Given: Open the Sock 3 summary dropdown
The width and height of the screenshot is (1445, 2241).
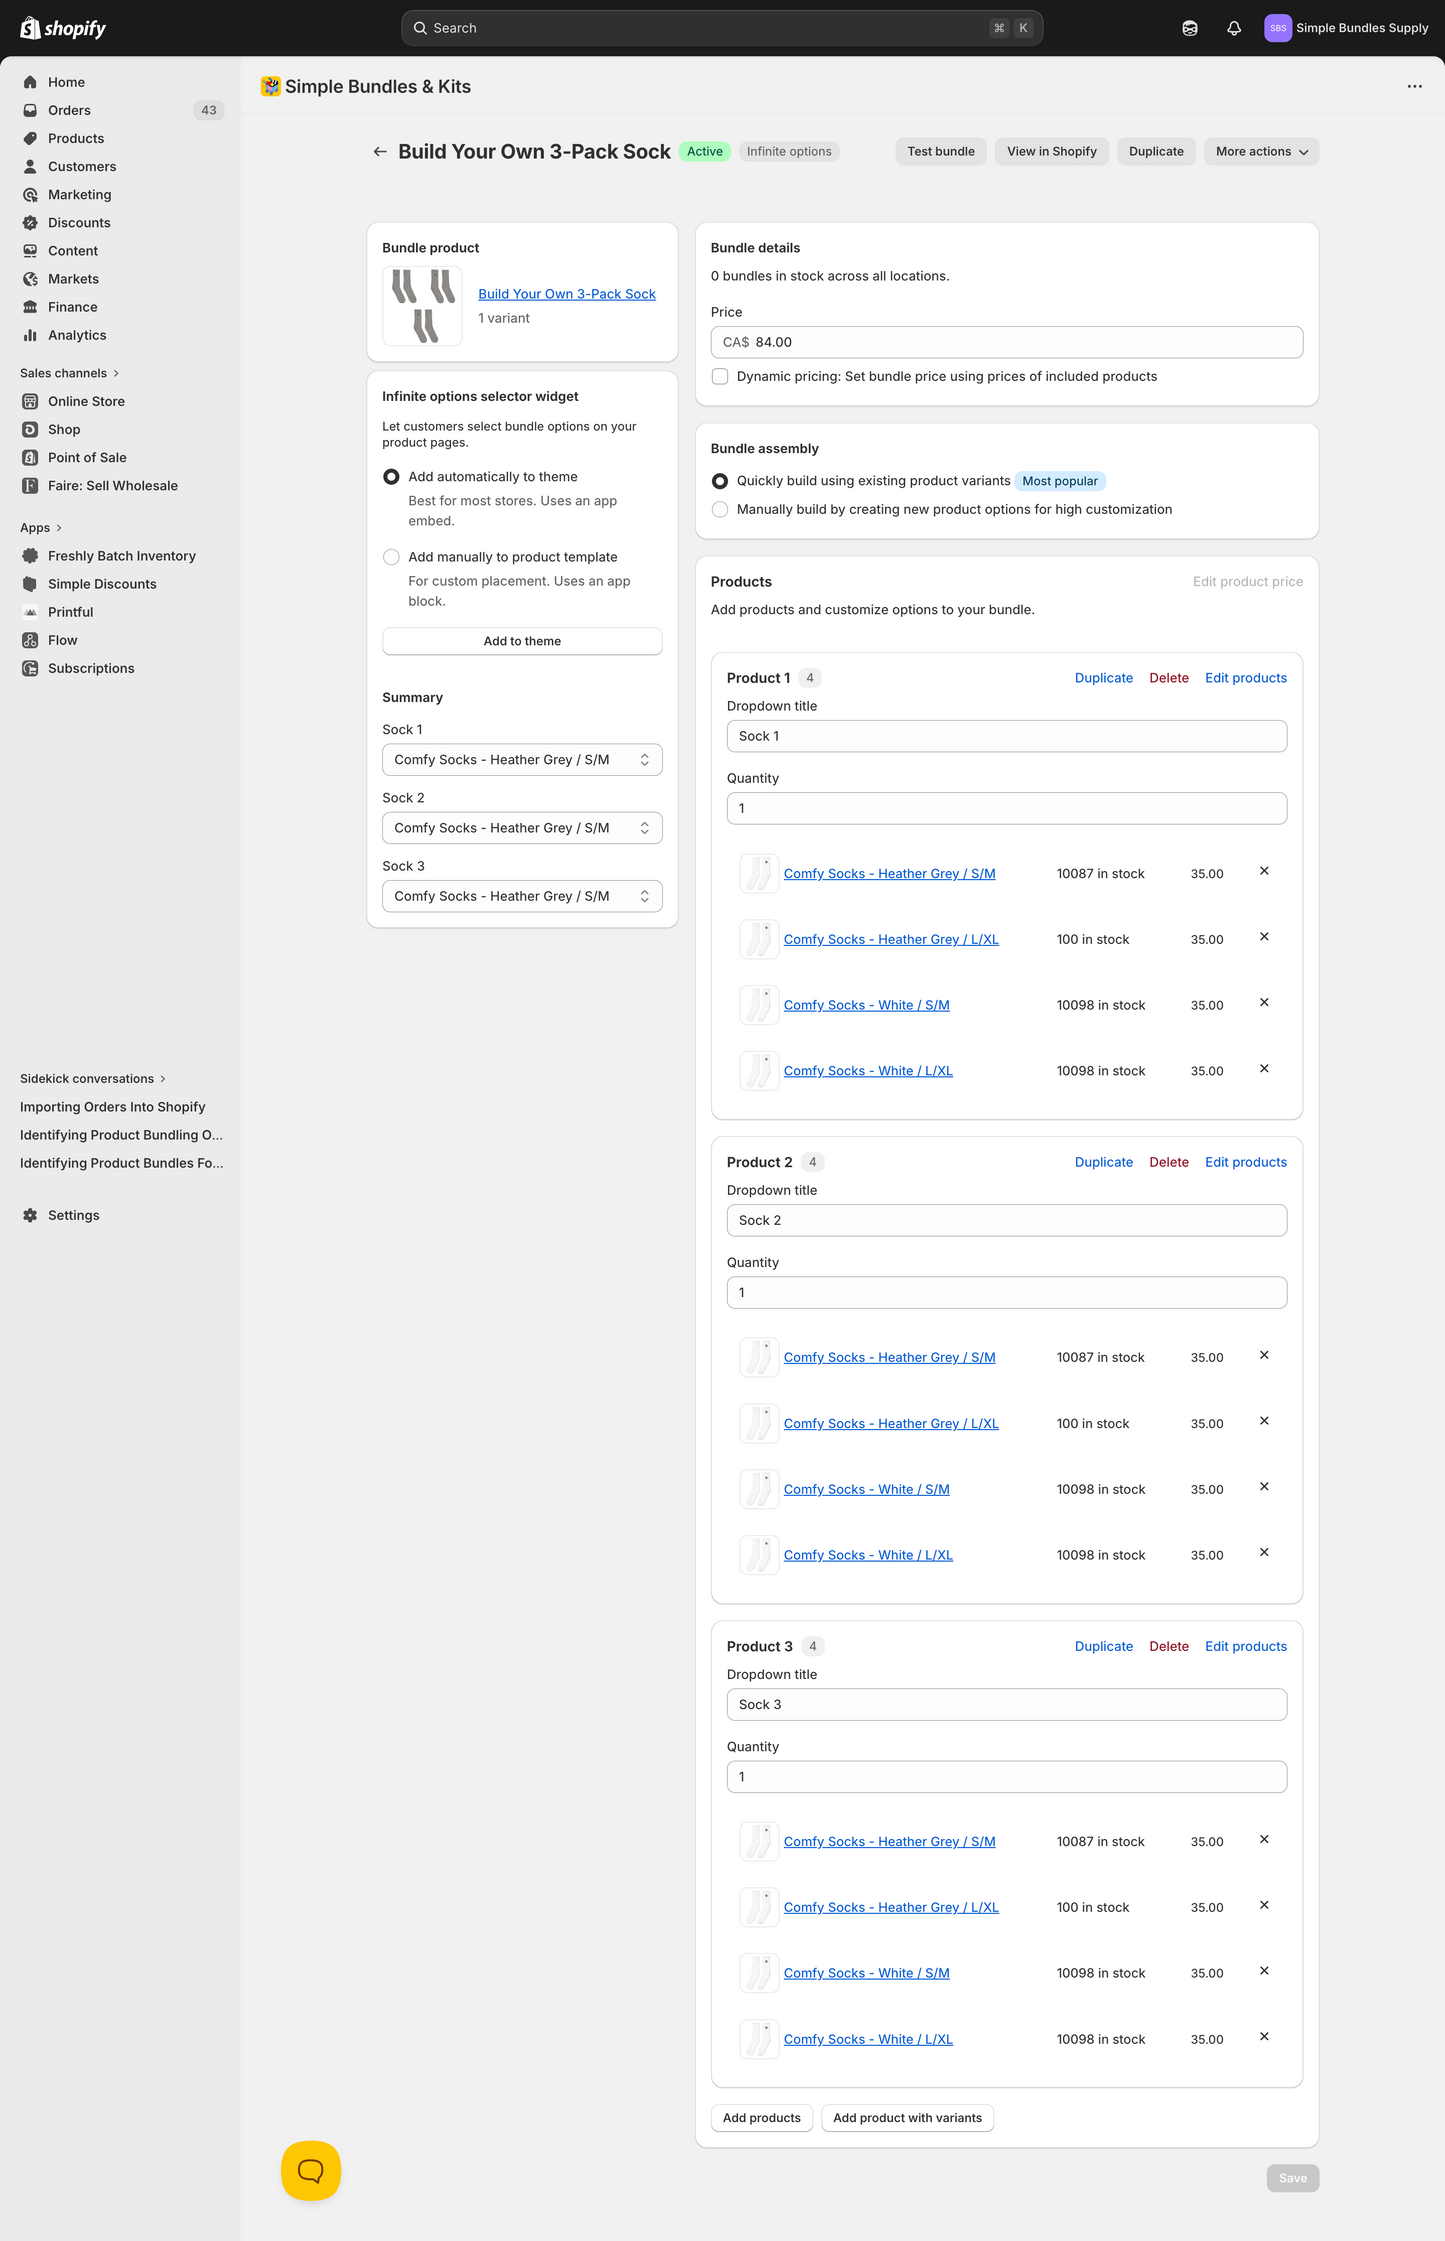Looking at the screenshot, I should coord(522,896).
